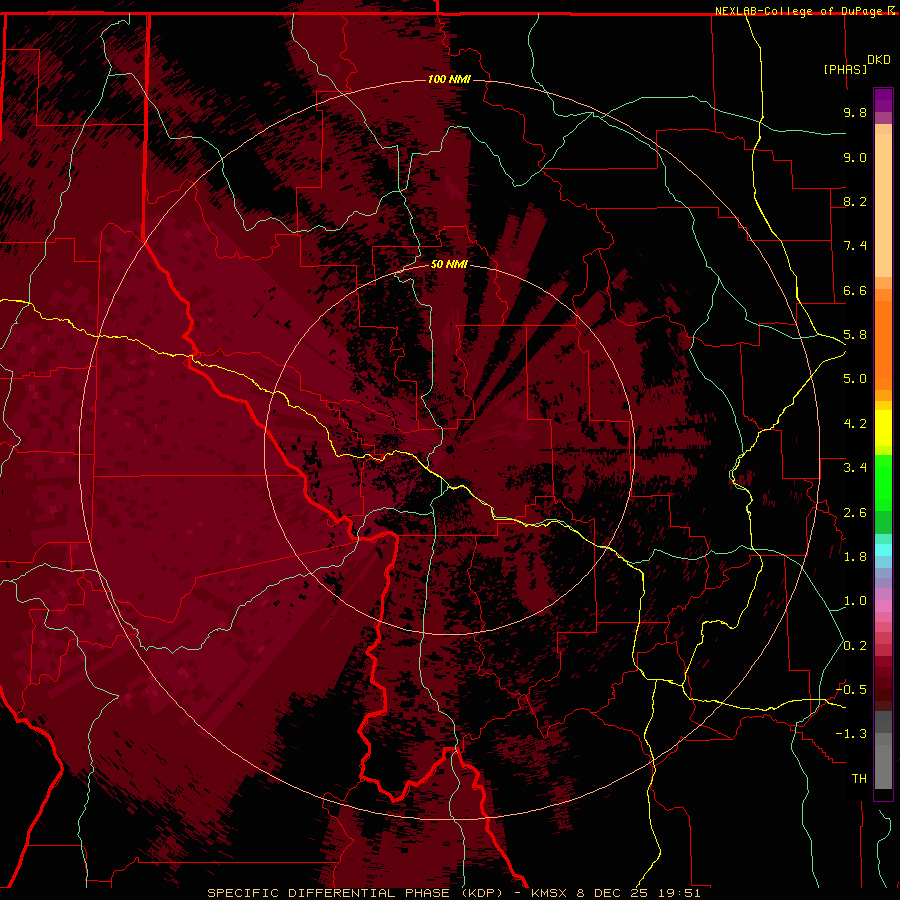Click the 100 NMI range ring label
This screenshot has height=900, width=900.
click(449, 79)
